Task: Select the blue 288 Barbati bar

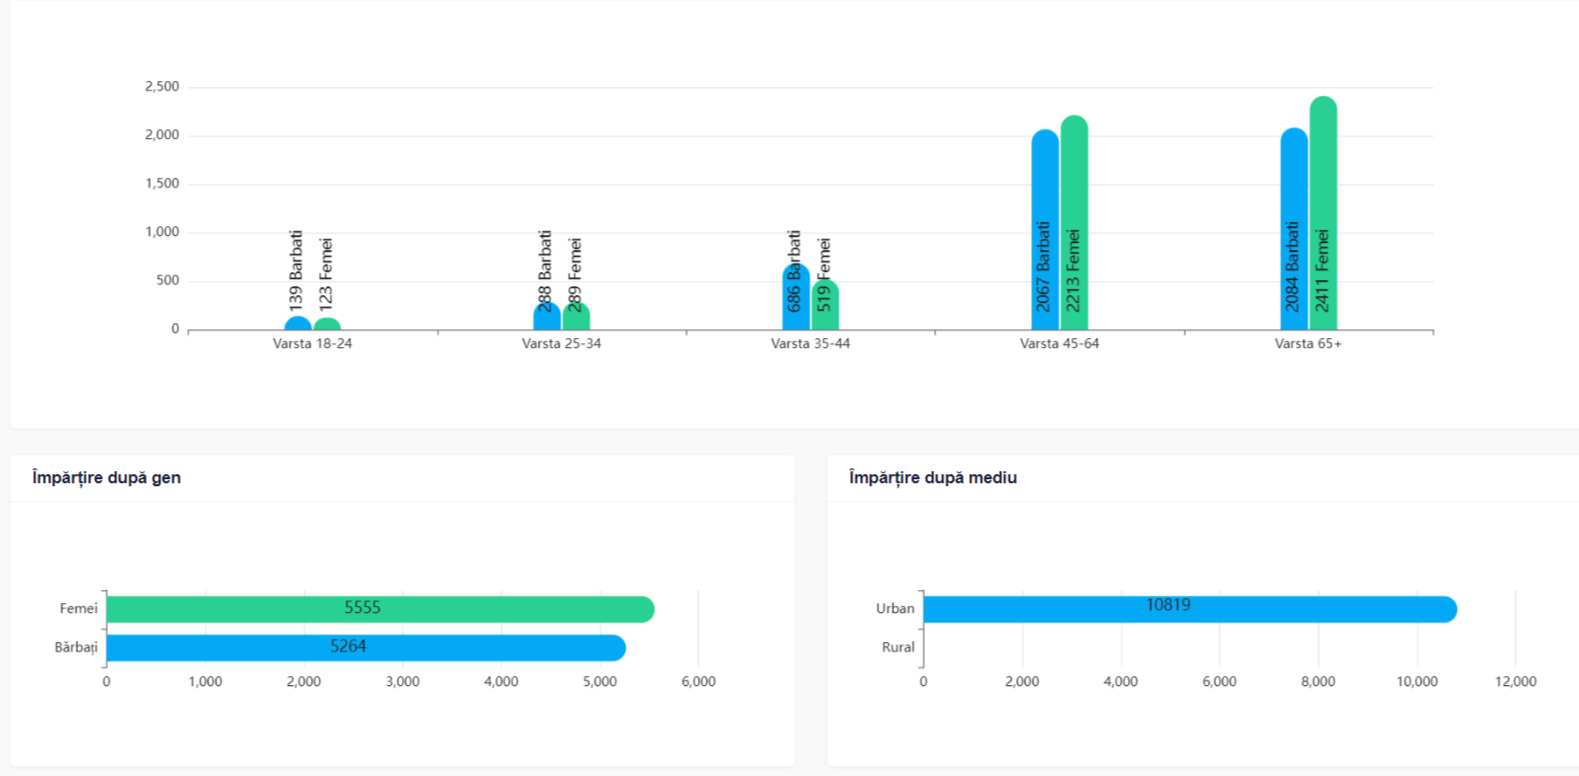Action: (x=546, y=318)
